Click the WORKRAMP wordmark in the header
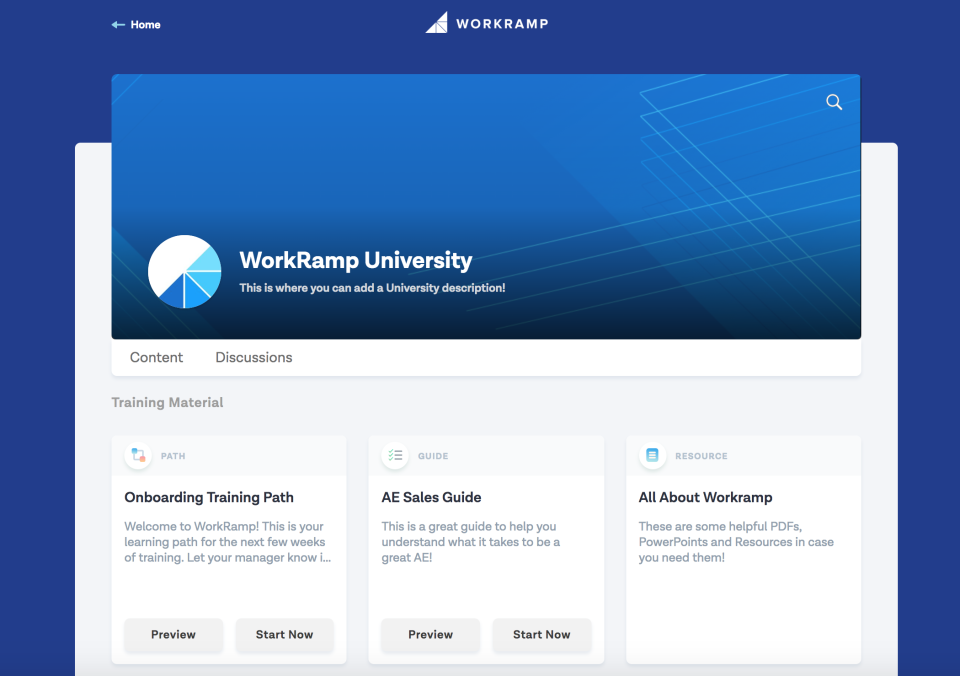 [502, 24]
